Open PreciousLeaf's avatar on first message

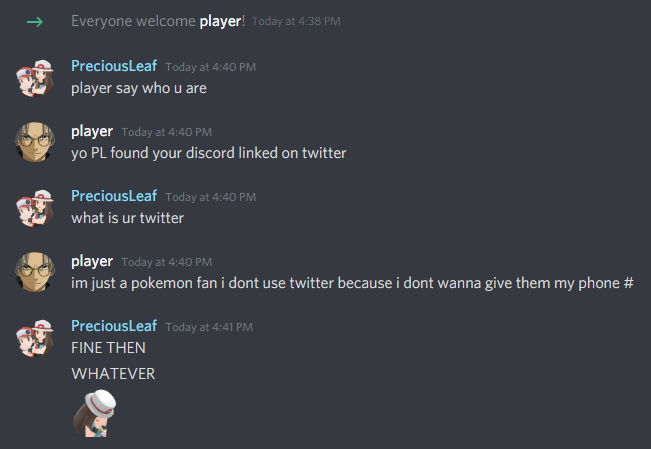coord(35,78)
